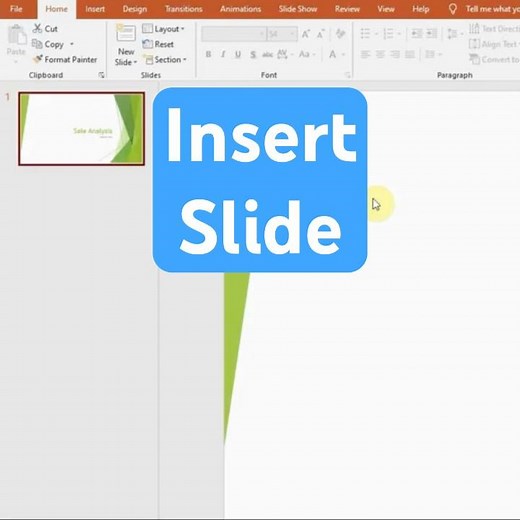This screenshot has height=520, width=520.
Task: Align text left in Paragraph group
Action: [x=366, y=54]
